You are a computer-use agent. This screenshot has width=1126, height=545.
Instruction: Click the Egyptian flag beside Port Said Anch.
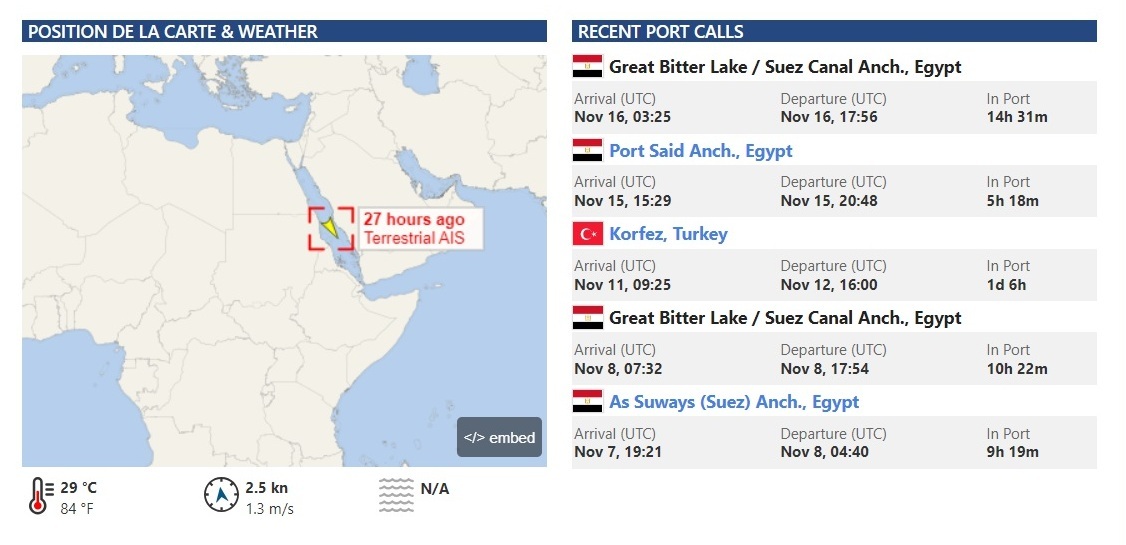click(x=587, y=150)
